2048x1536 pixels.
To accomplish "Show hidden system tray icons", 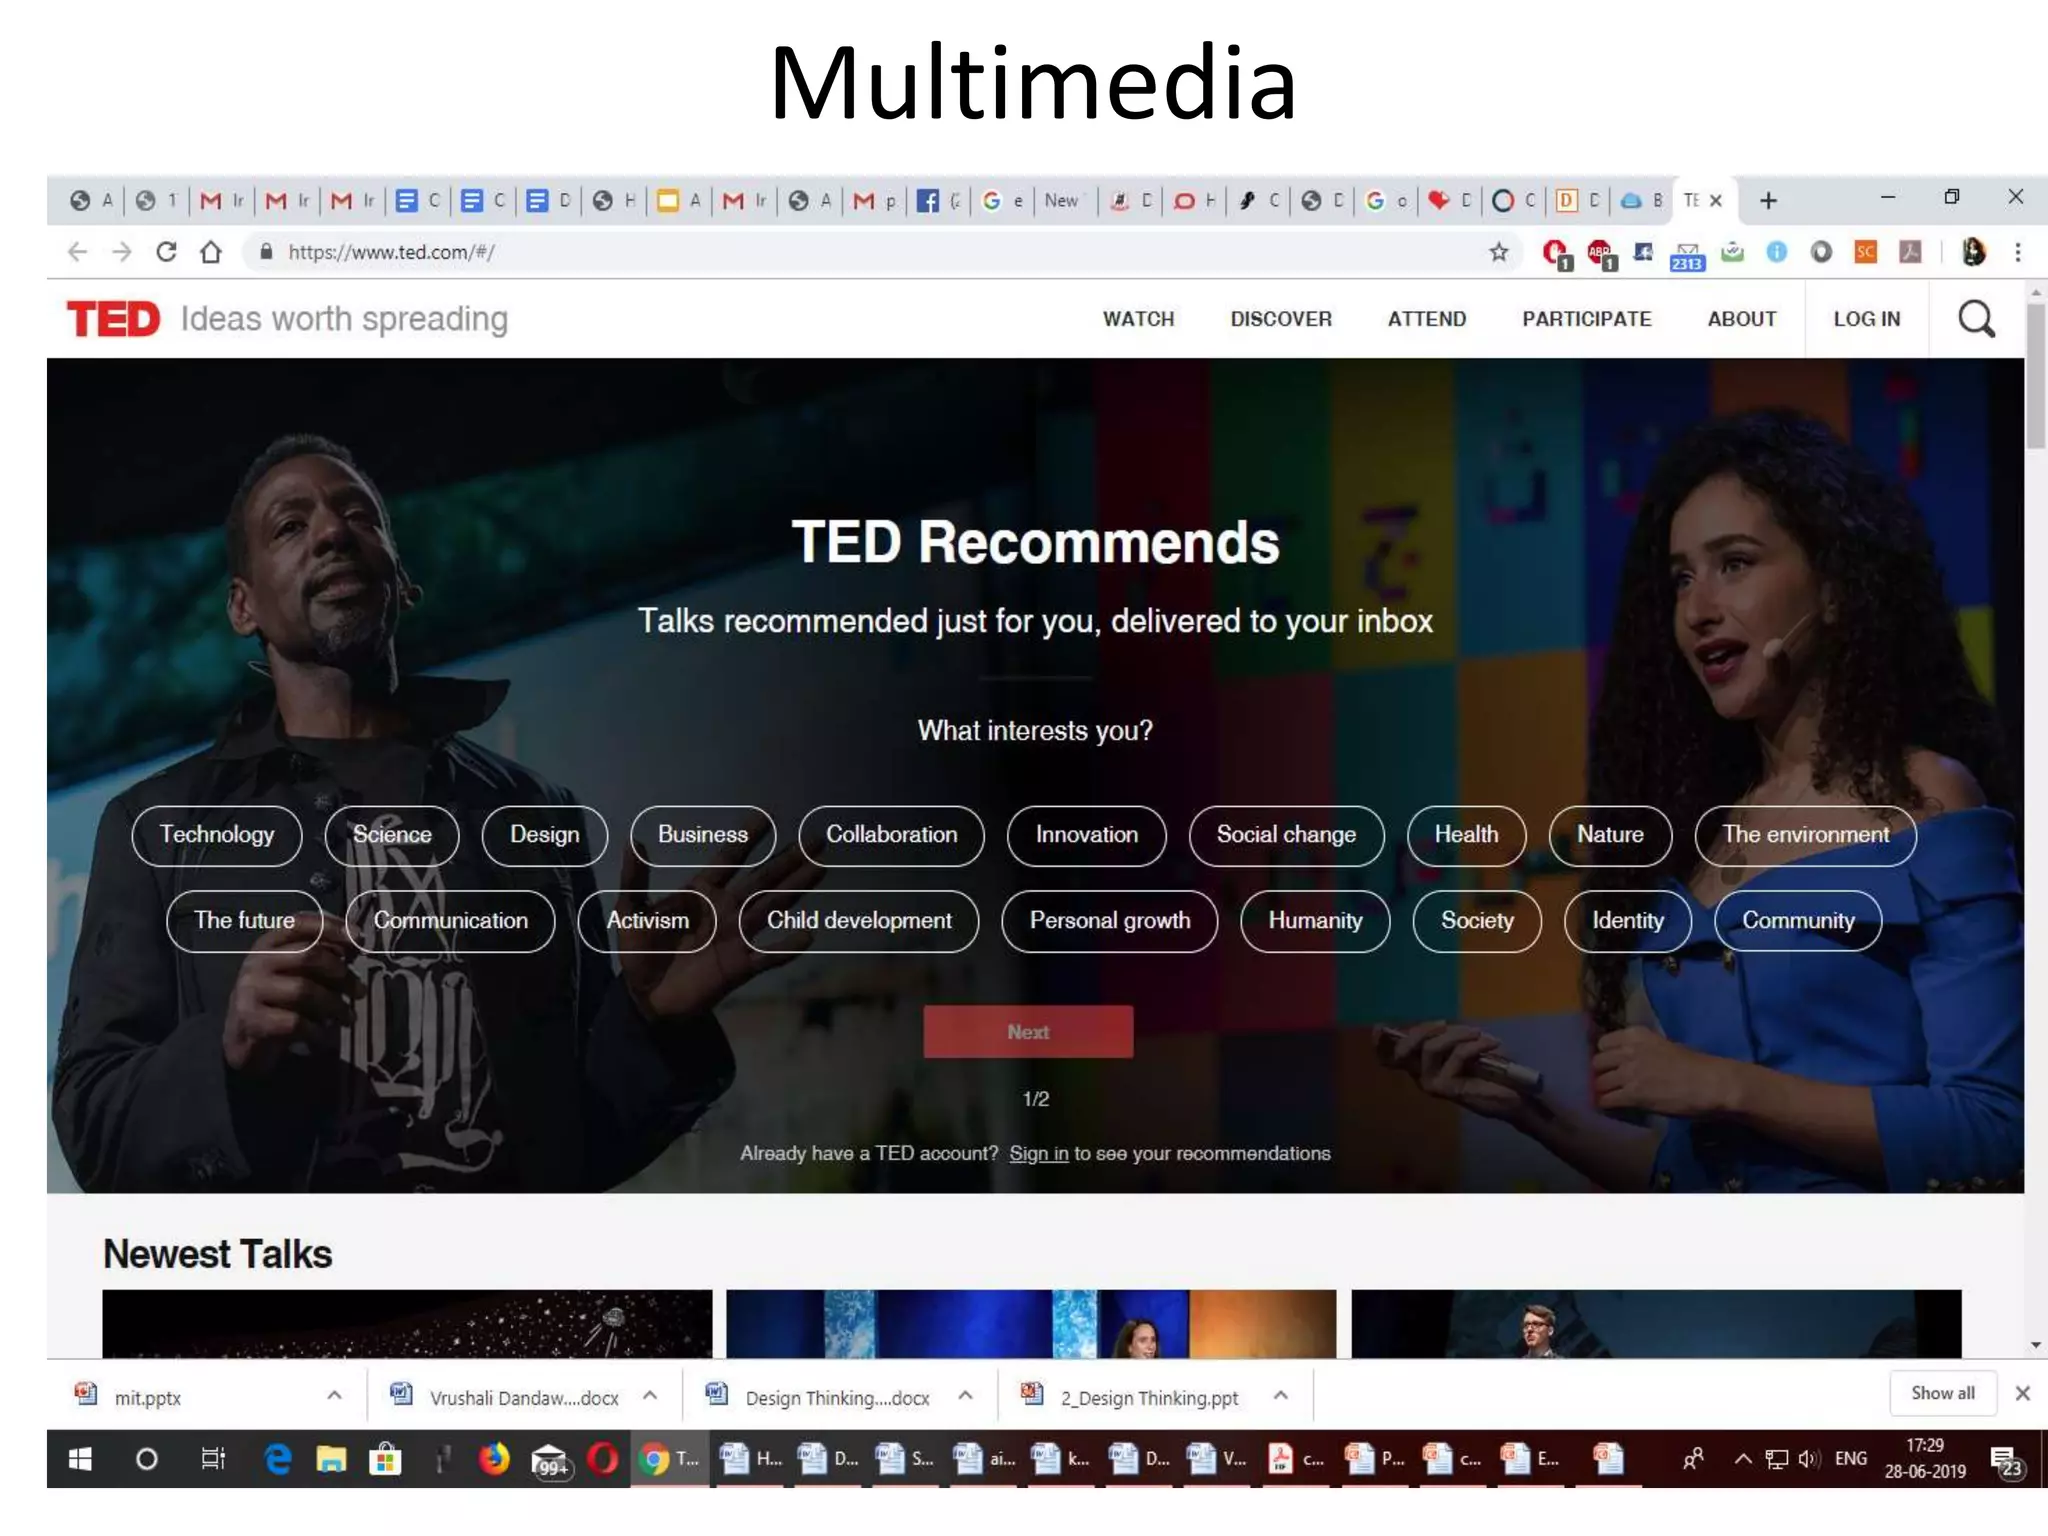I will (x=1743, y=1459).
